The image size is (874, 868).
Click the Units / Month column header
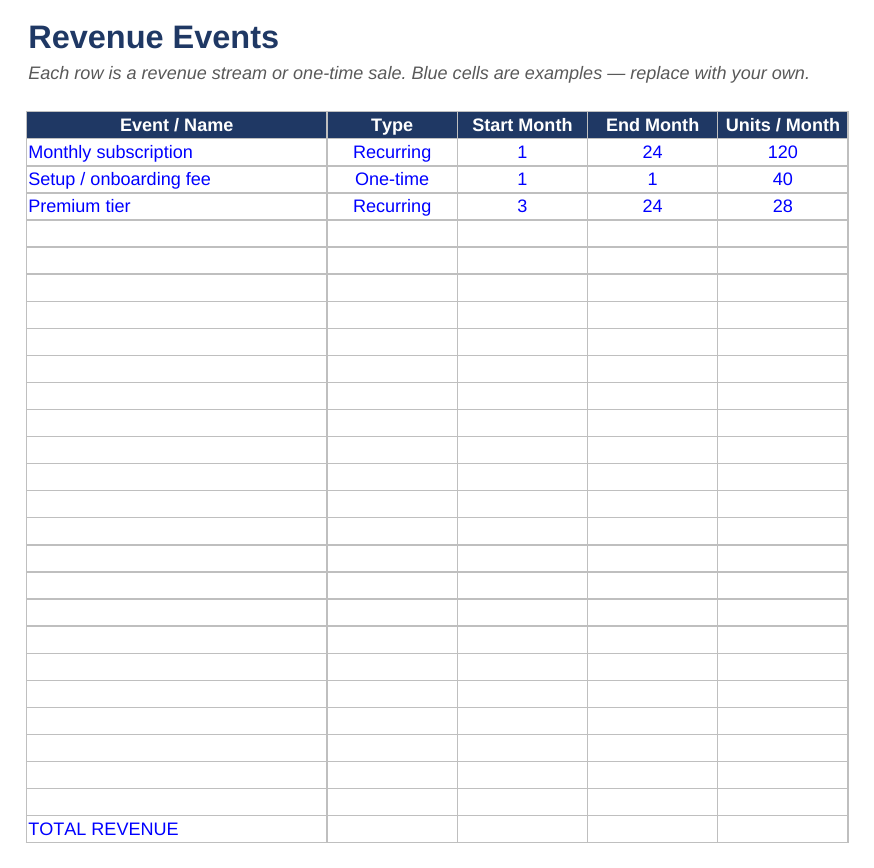point(783,125)
